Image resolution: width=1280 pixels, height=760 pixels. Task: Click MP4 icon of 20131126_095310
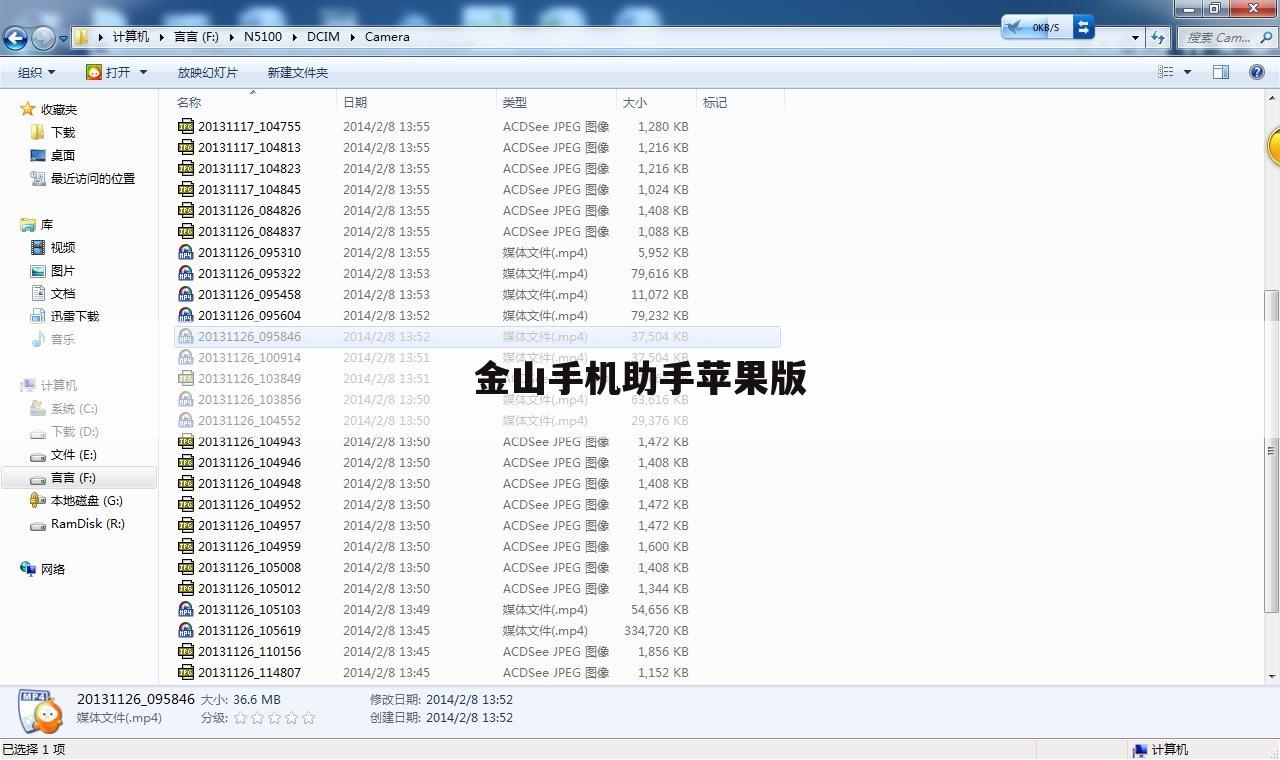[x=185, y=252]
